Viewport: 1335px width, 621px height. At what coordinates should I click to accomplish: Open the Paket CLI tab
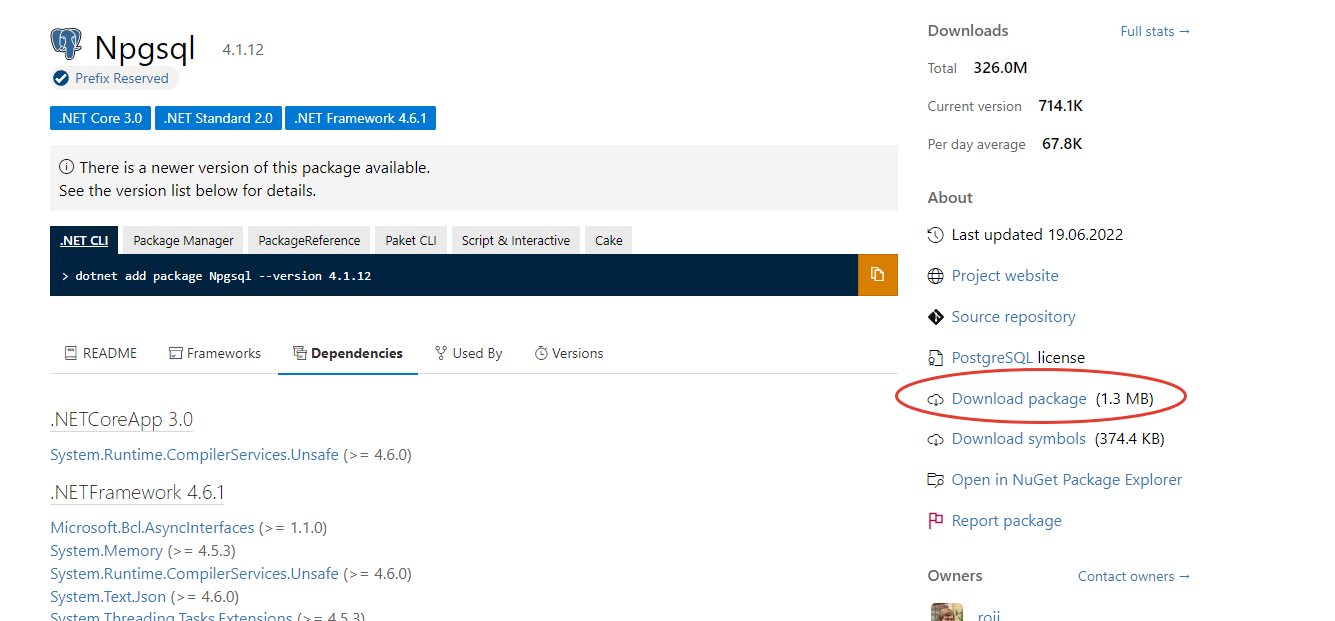[411, 240]
